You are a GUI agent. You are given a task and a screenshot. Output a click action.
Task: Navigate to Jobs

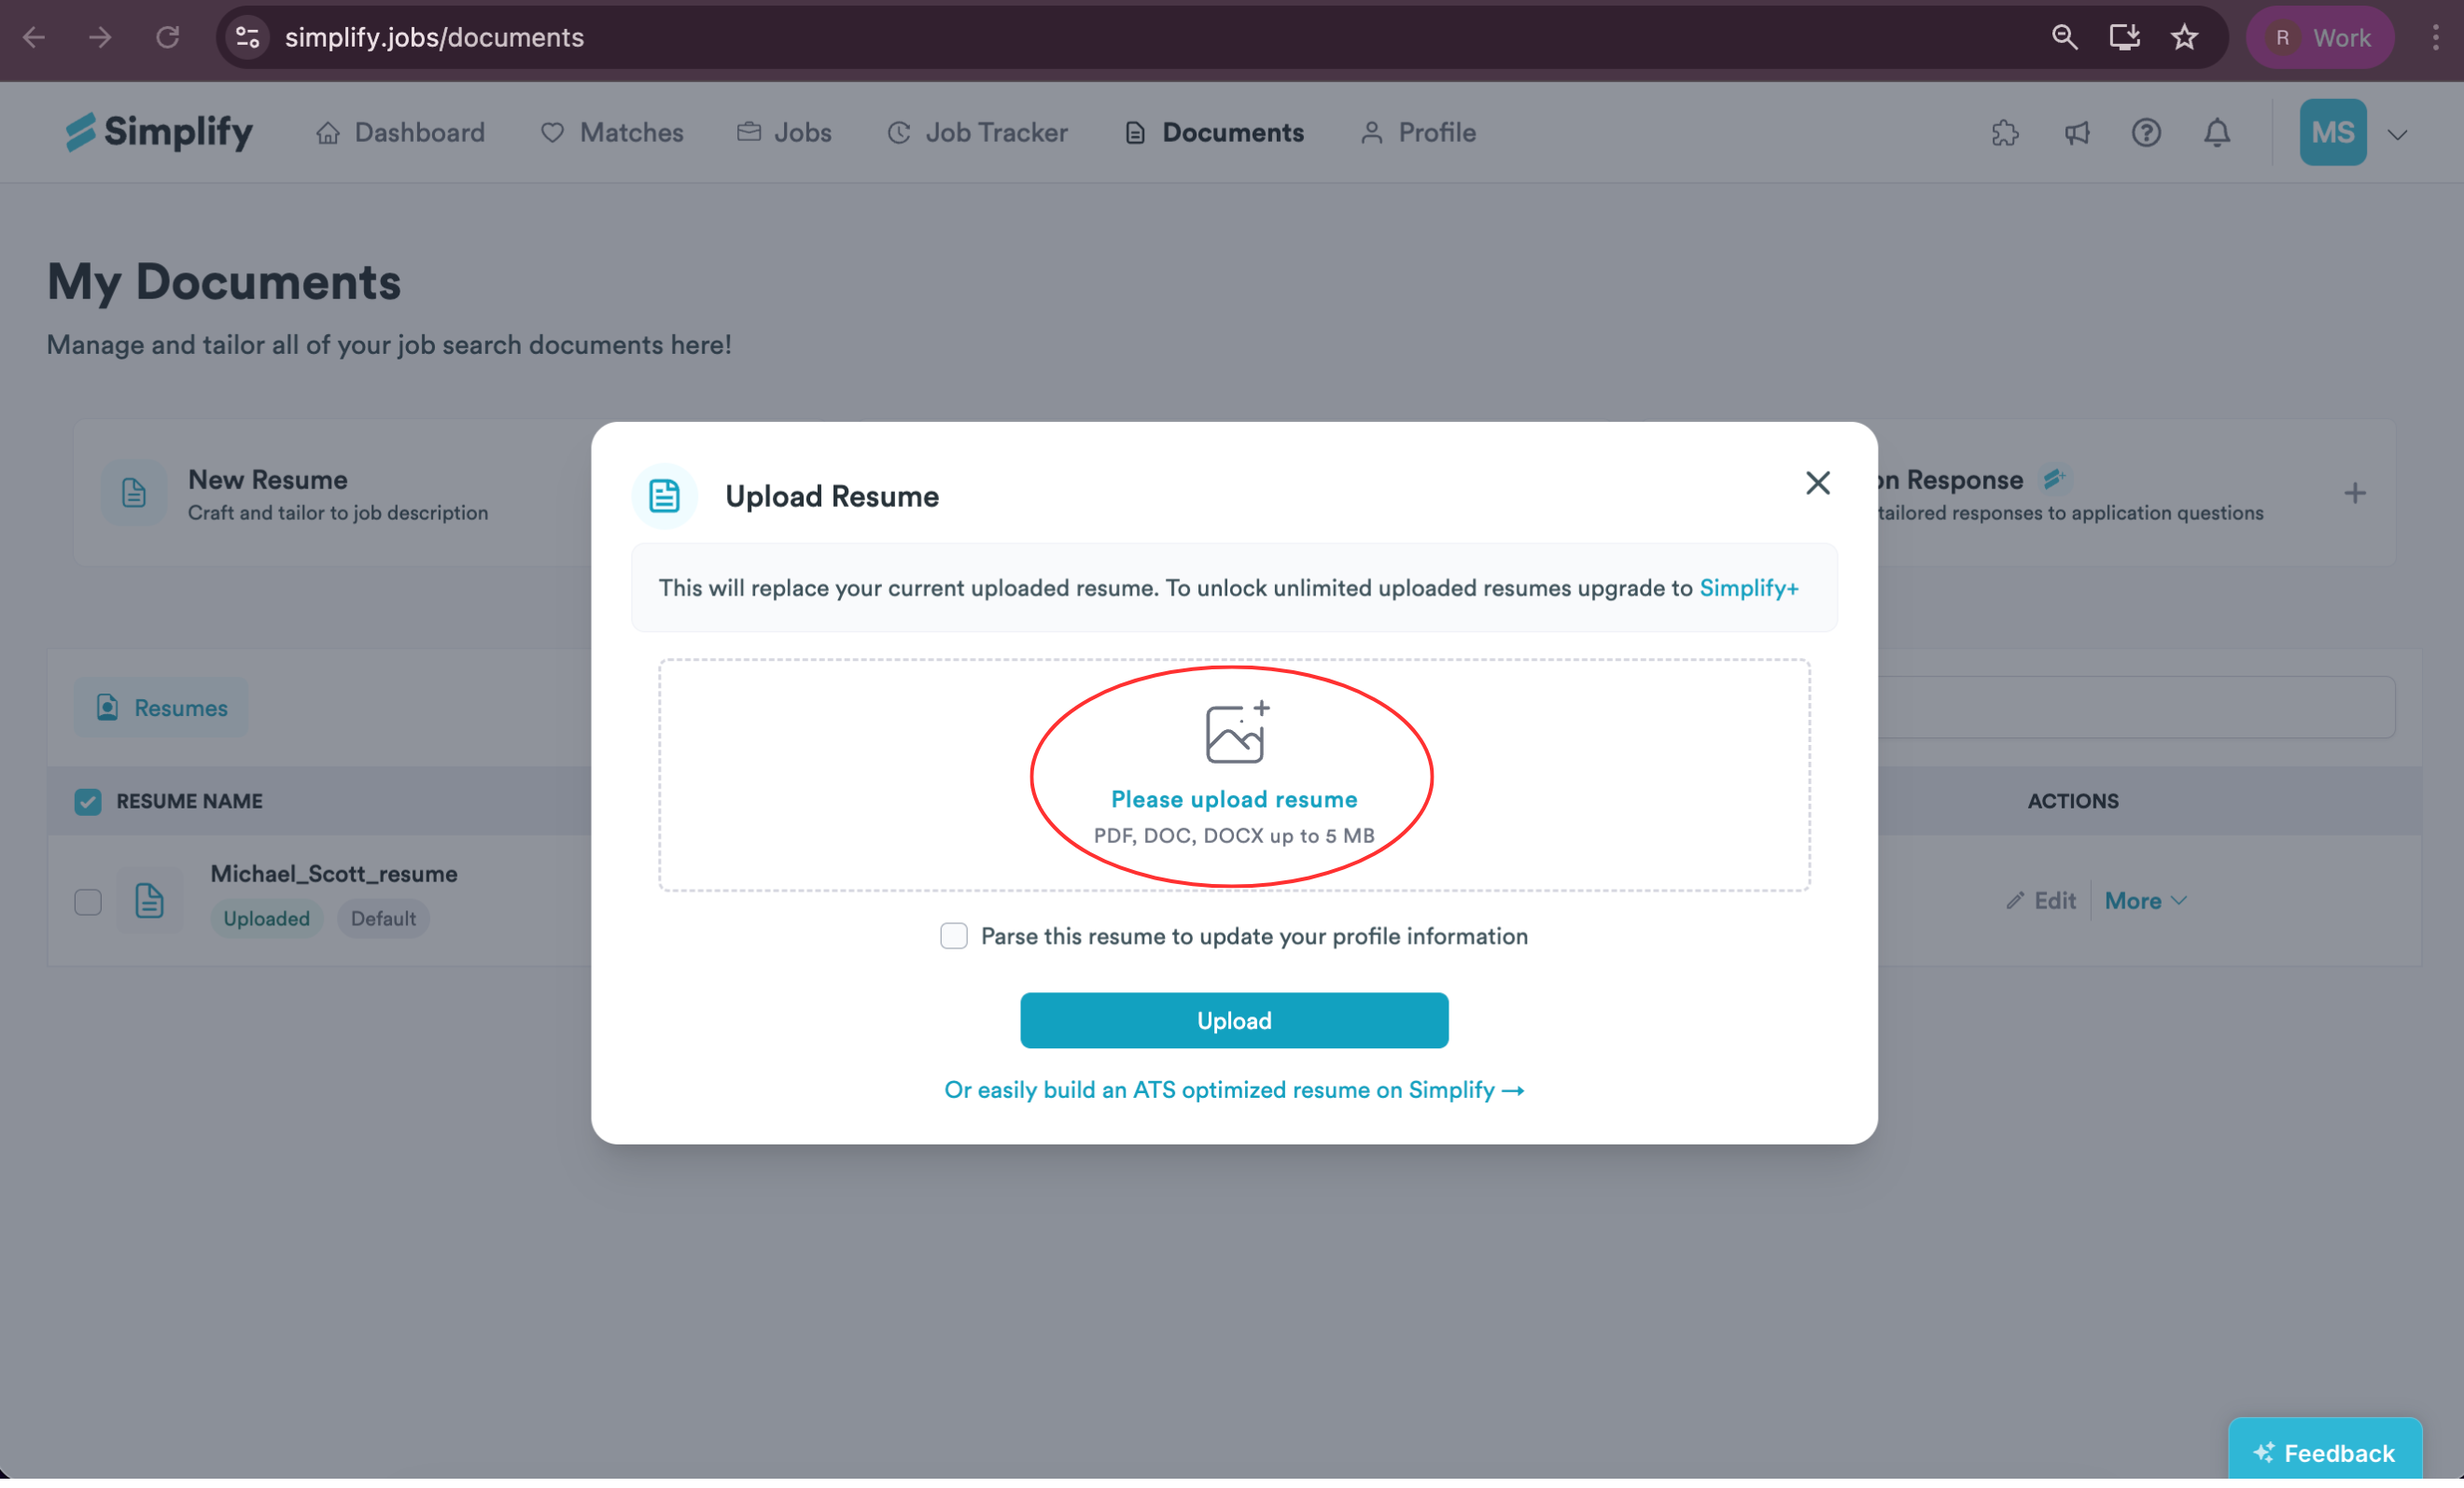pyautogui.click(x=784, y=132)
